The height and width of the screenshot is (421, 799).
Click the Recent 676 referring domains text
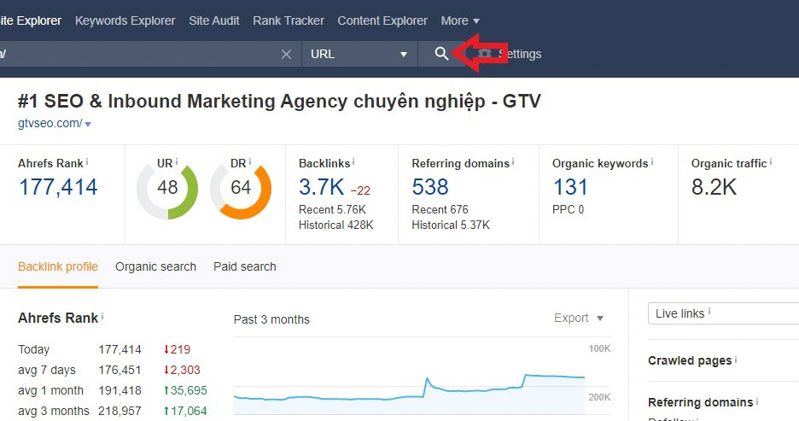click(x=440, y=209)
